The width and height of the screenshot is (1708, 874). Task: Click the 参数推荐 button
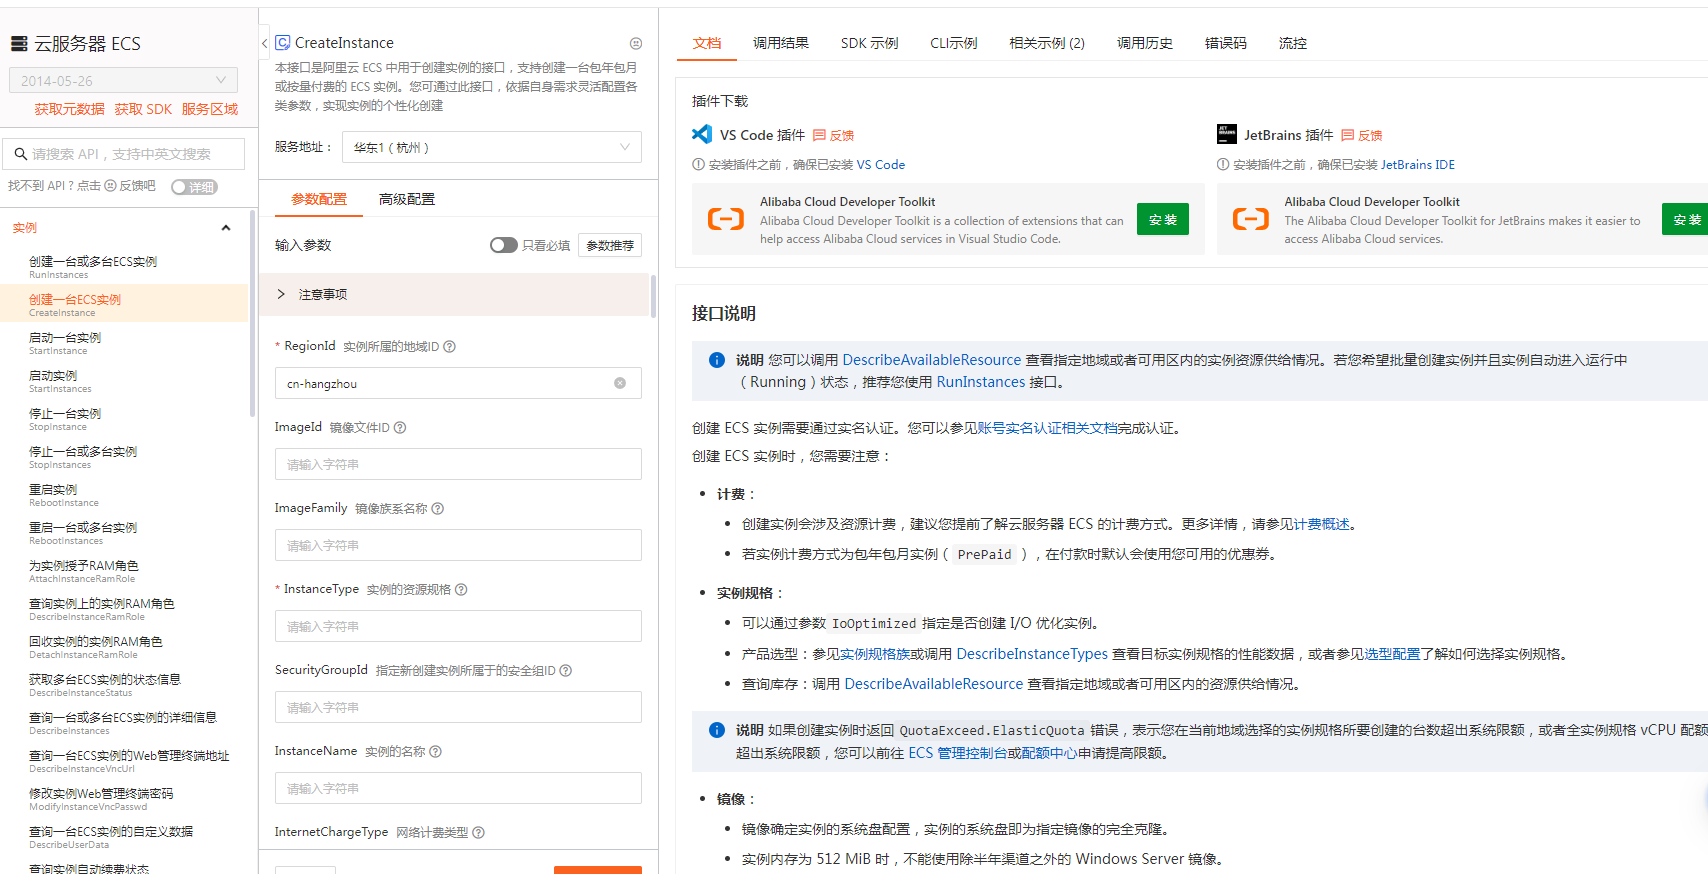coord(610,245)
